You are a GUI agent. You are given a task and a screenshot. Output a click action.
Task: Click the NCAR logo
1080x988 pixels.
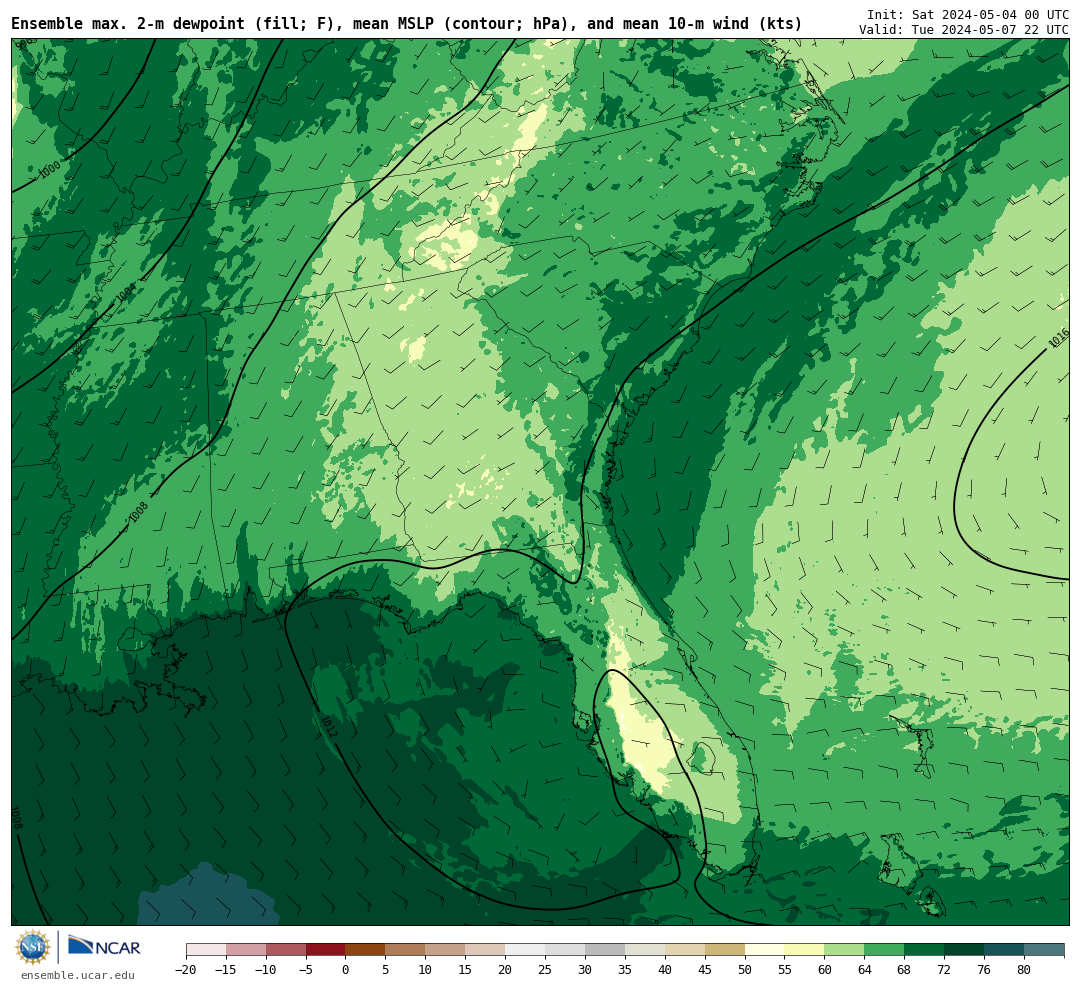(104, 946)
